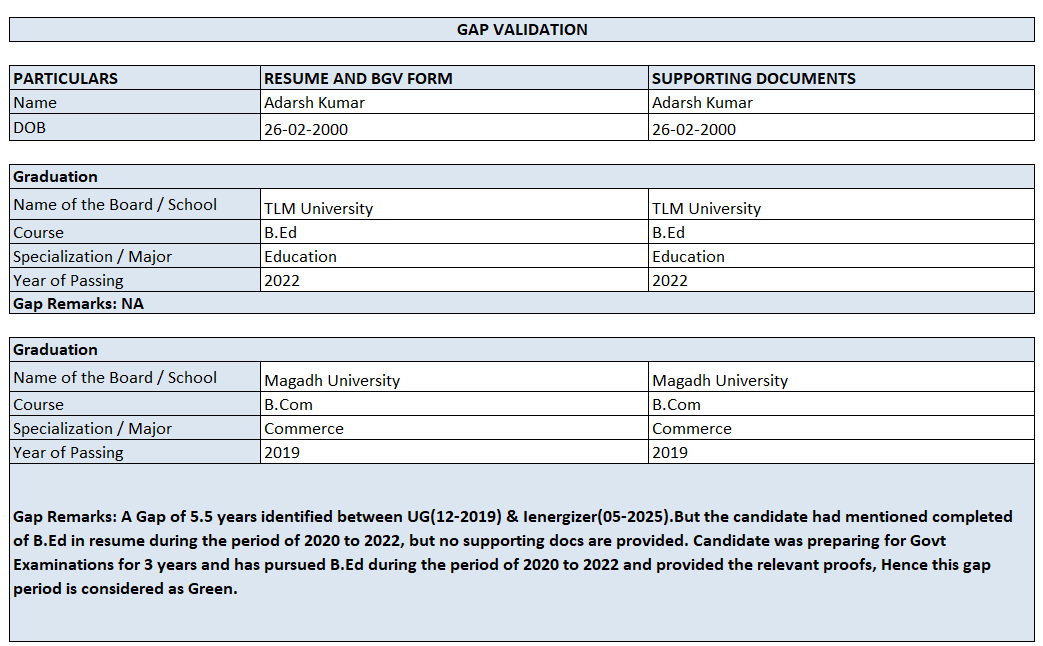Select the 5.5 years Gap Remarks paragraph cell
The image size is (1043, 646).
521,552
